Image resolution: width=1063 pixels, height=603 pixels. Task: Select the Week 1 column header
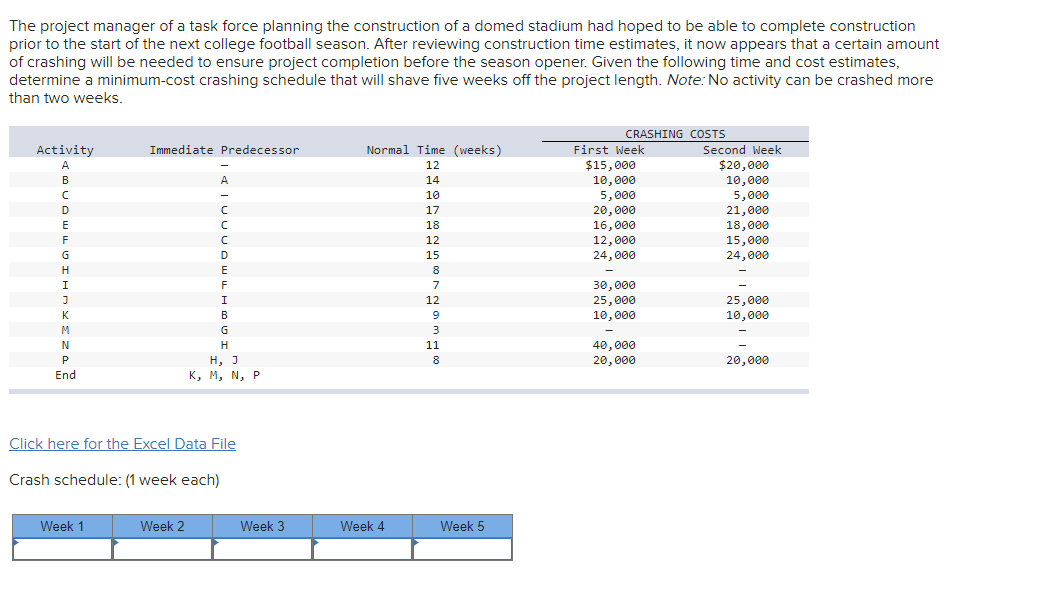62,526
